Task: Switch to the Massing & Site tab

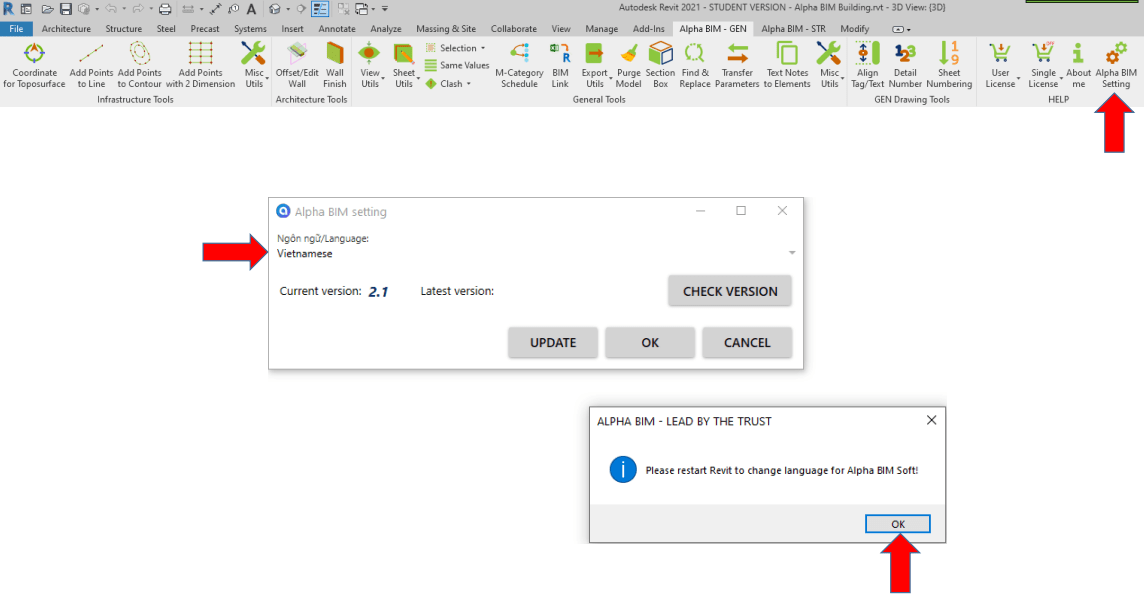Action: 446,28
